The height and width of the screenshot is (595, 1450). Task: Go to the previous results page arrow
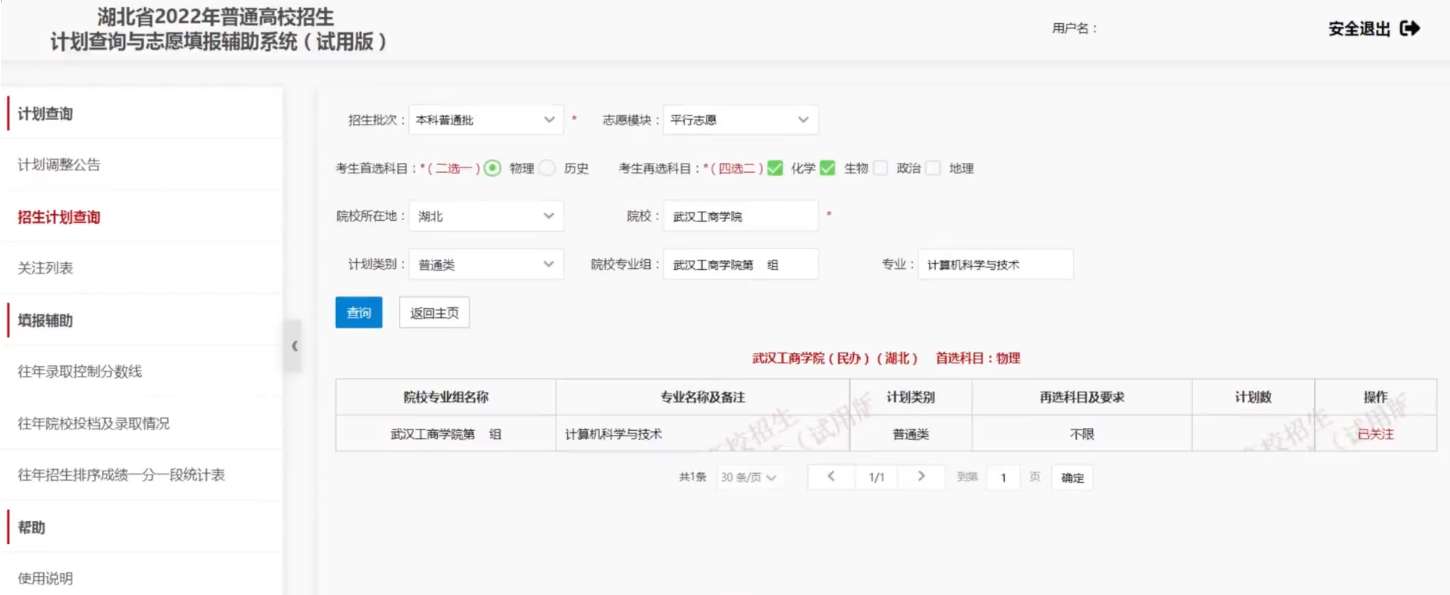(x=831, y=477)
